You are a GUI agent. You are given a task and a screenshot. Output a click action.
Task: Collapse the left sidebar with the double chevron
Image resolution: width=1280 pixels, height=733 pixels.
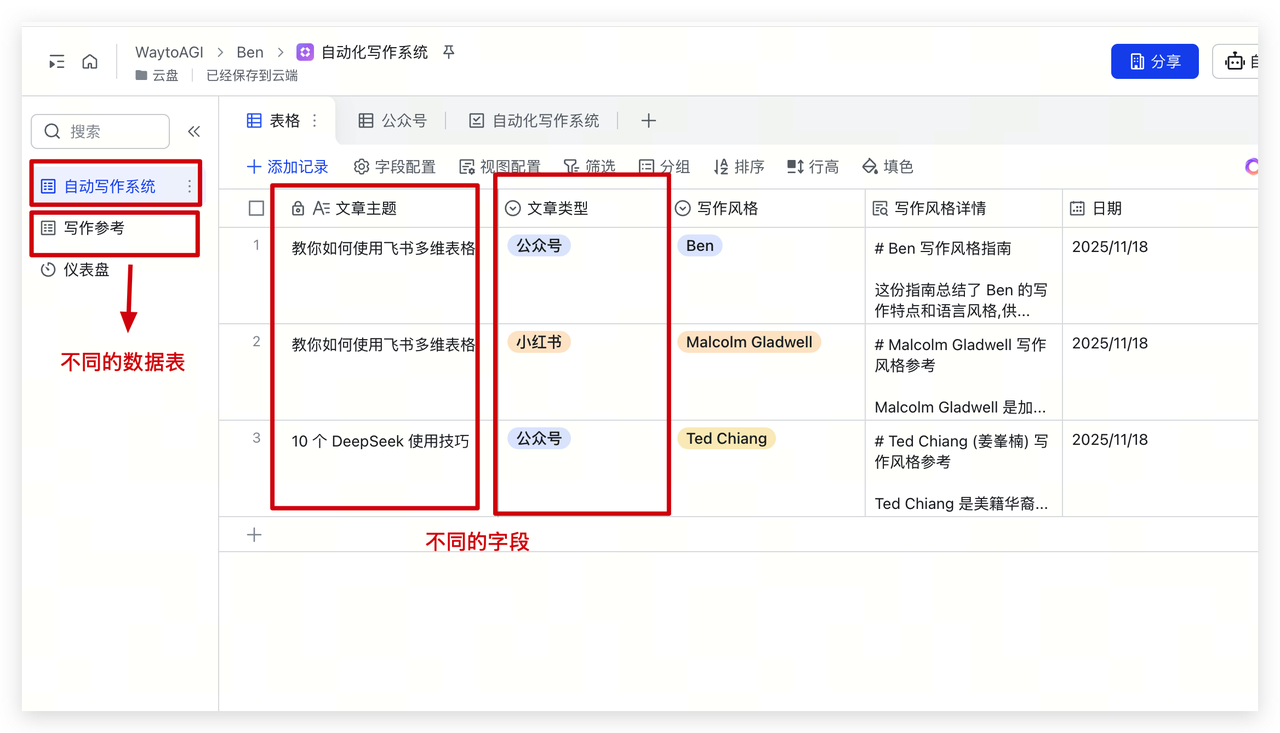tap(193, 131)
